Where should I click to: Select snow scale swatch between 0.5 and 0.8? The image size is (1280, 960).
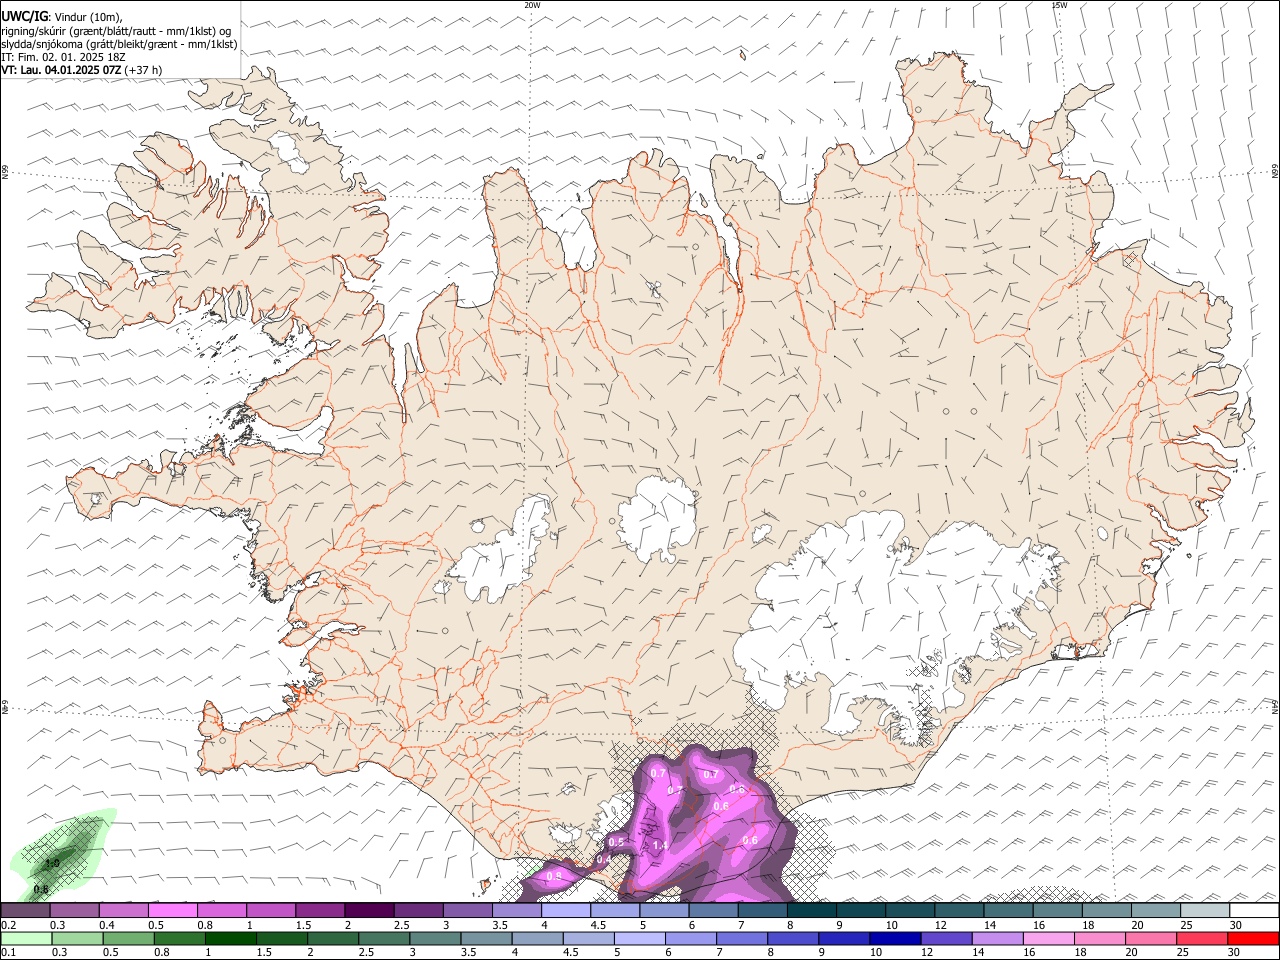[x=172, y=911]
